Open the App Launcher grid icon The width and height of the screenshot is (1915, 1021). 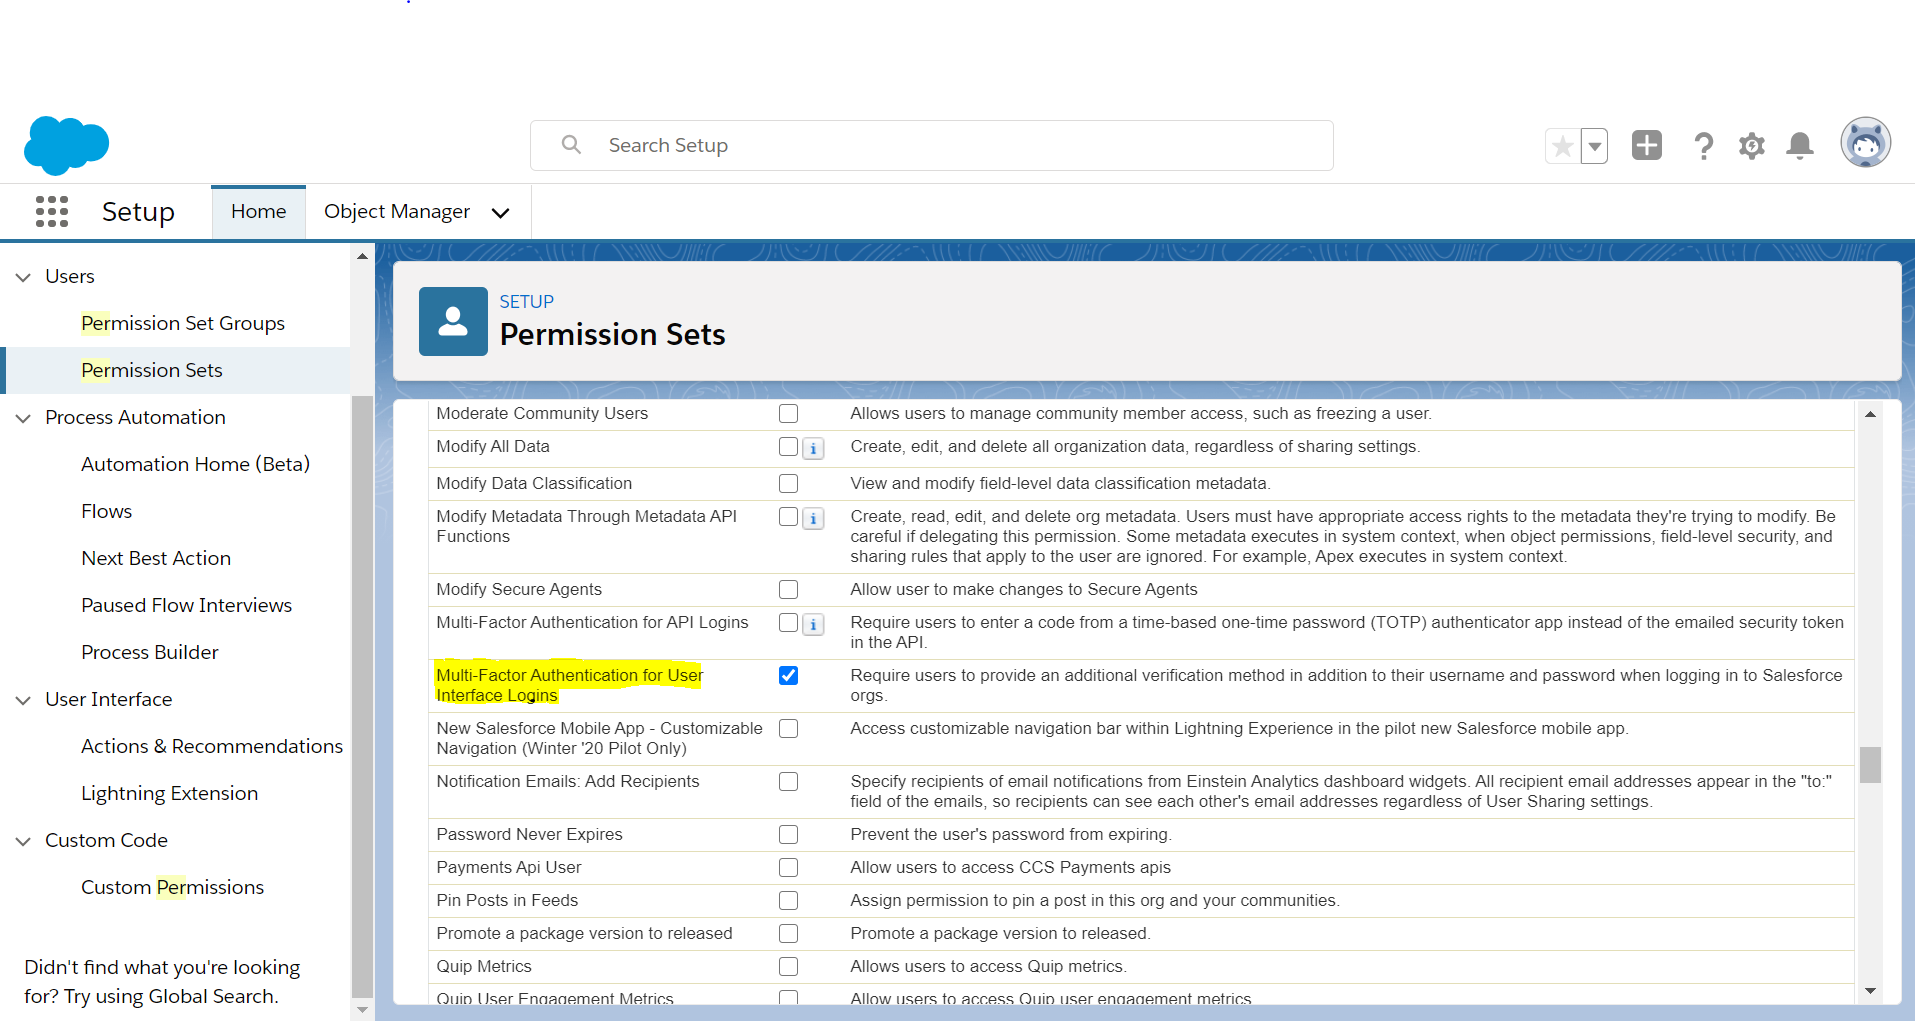(51, 211)
